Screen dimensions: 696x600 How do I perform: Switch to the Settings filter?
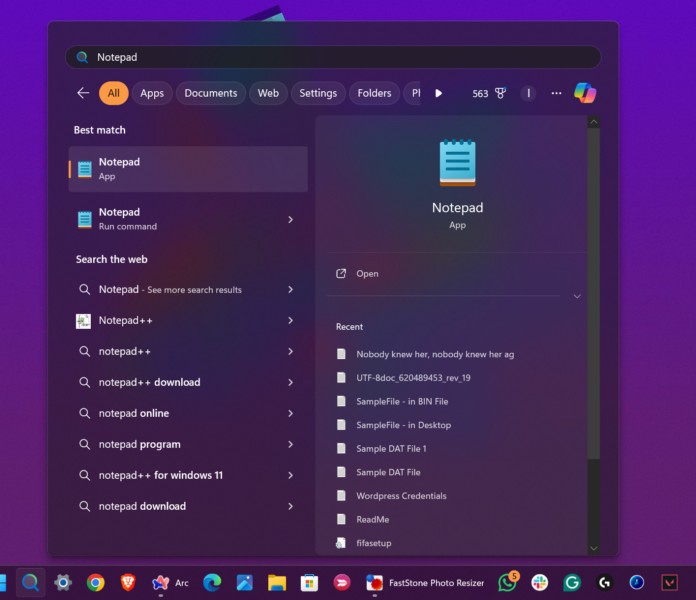point(318,93)
